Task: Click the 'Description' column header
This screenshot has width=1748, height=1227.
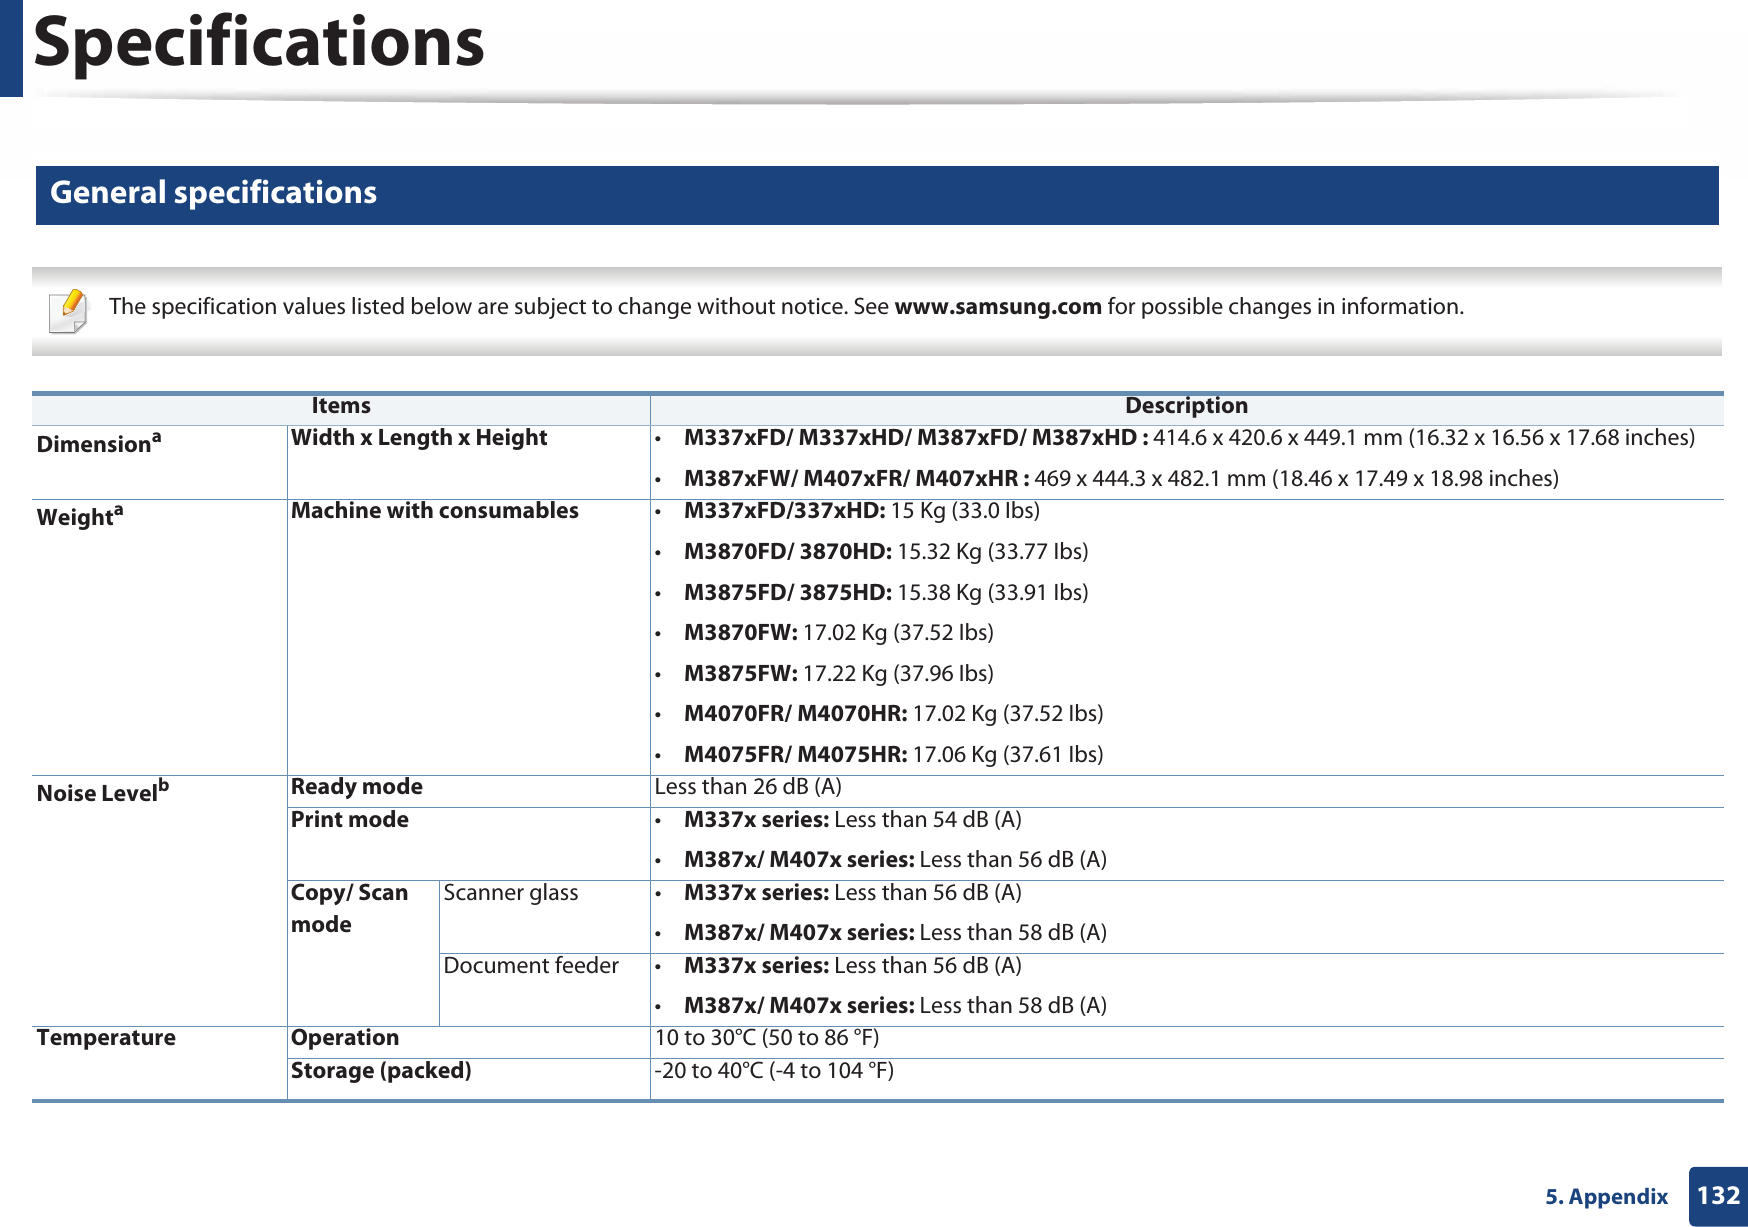Action: (1186, 406)
